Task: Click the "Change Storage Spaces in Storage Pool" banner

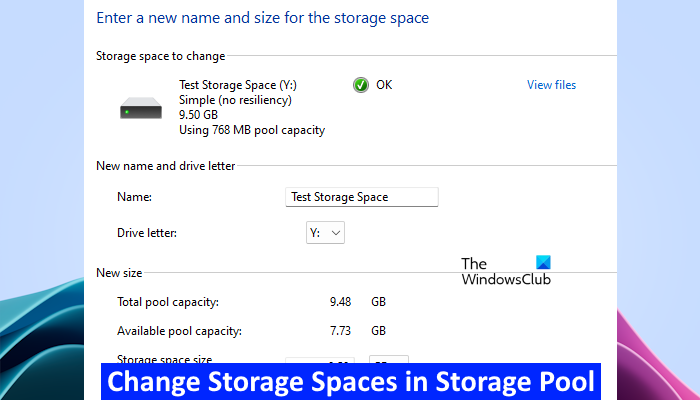Action: [350, 383]
